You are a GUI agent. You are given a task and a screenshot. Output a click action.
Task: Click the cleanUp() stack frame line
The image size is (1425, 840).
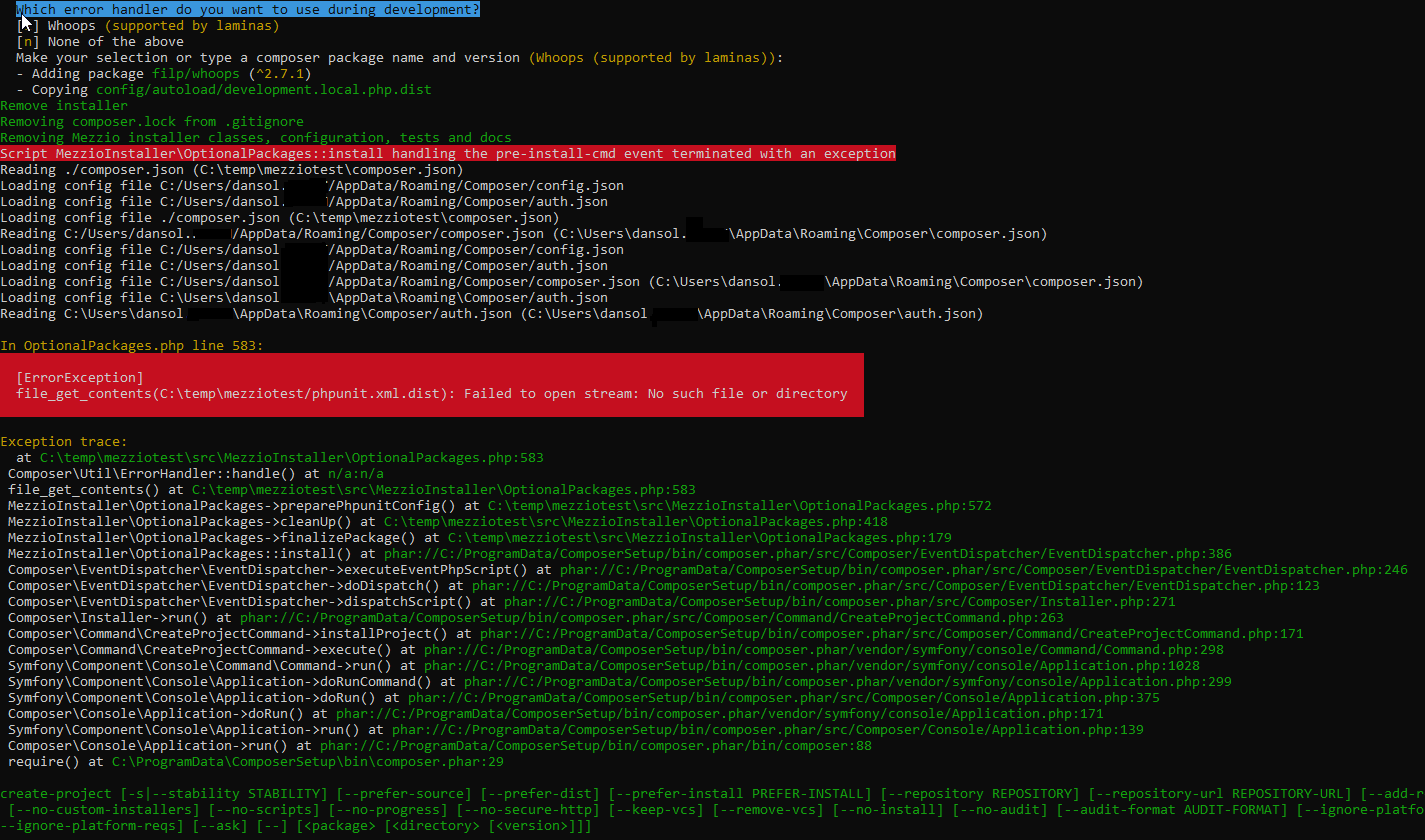point(400,521)
